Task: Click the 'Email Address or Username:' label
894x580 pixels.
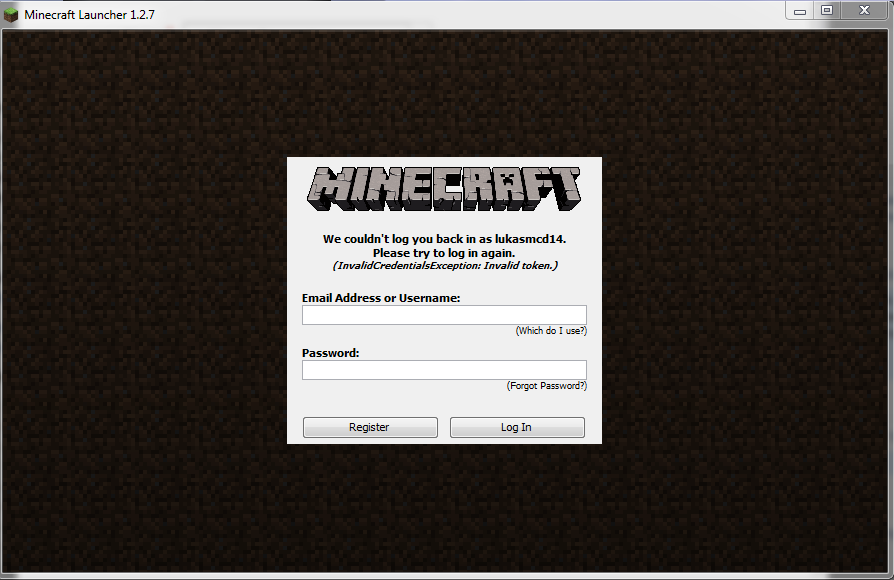Action: click(x=381, y=298)
